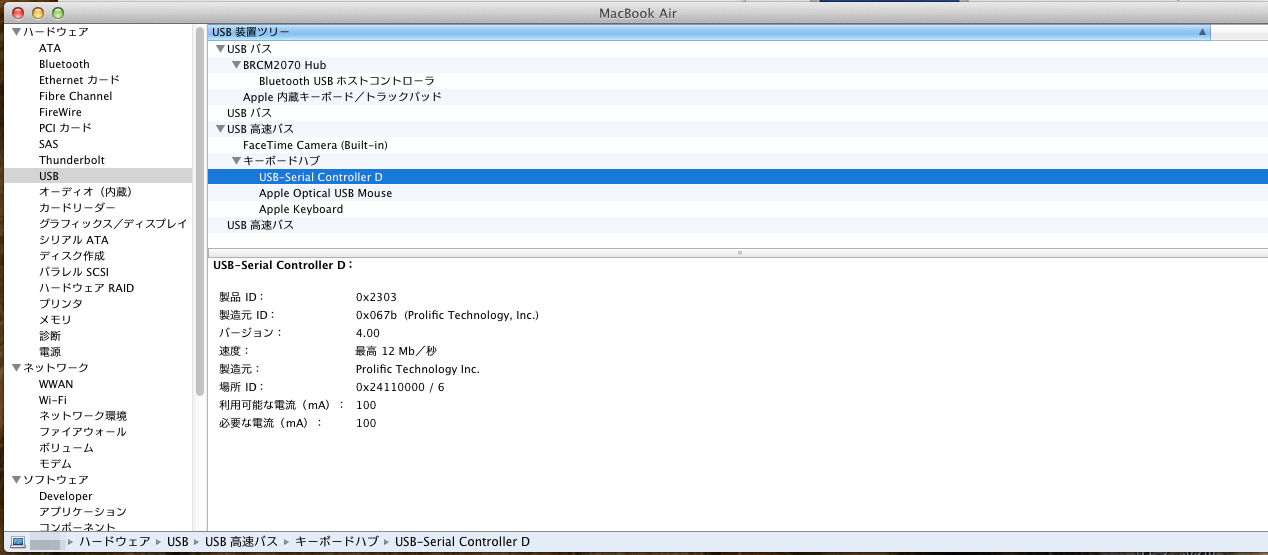The width and height of the screenshot is (1268, 555).
Task: Select FireWire in the sidebar
Action: [x=60, y=112]
